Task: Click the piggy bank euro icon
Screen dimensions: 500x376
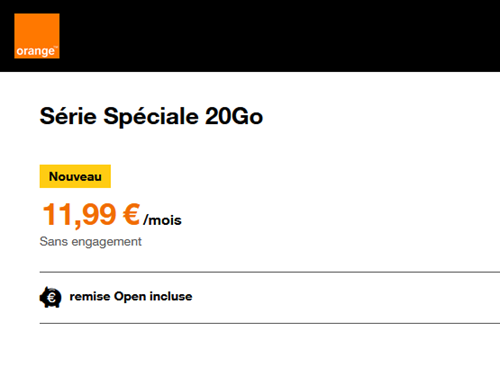Action: point(50,297)
